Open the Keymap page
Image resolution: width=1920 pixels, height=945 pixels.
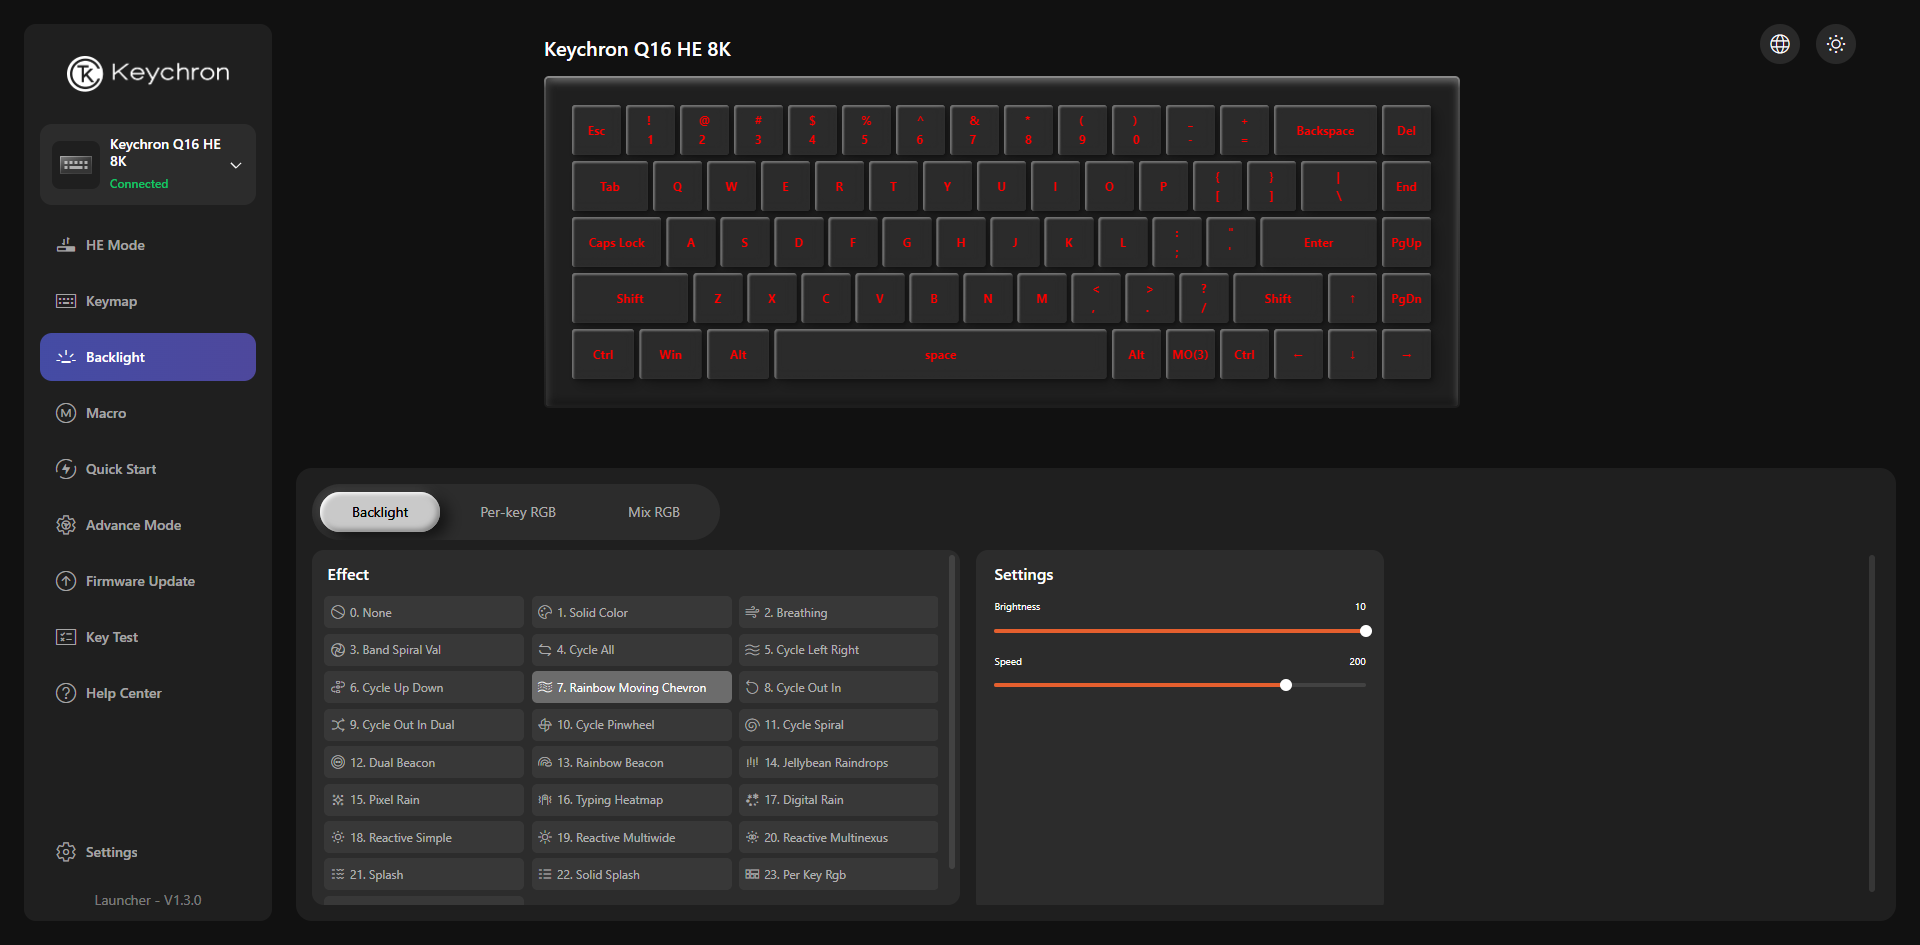pos(111,301)
